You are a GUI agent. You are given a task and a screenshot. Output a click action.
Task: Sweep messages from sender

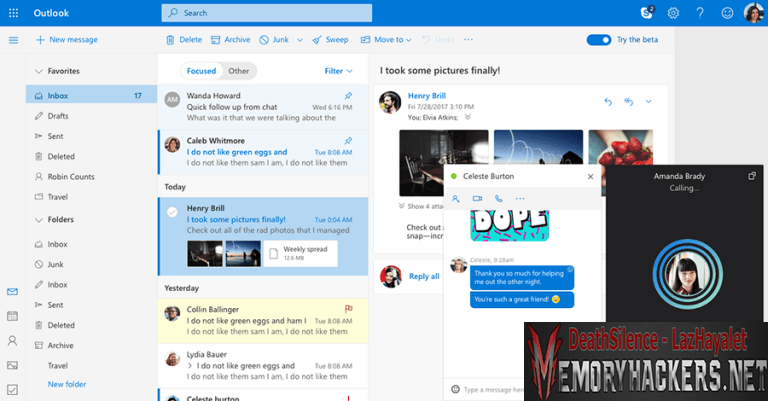(x=330, y=40)
